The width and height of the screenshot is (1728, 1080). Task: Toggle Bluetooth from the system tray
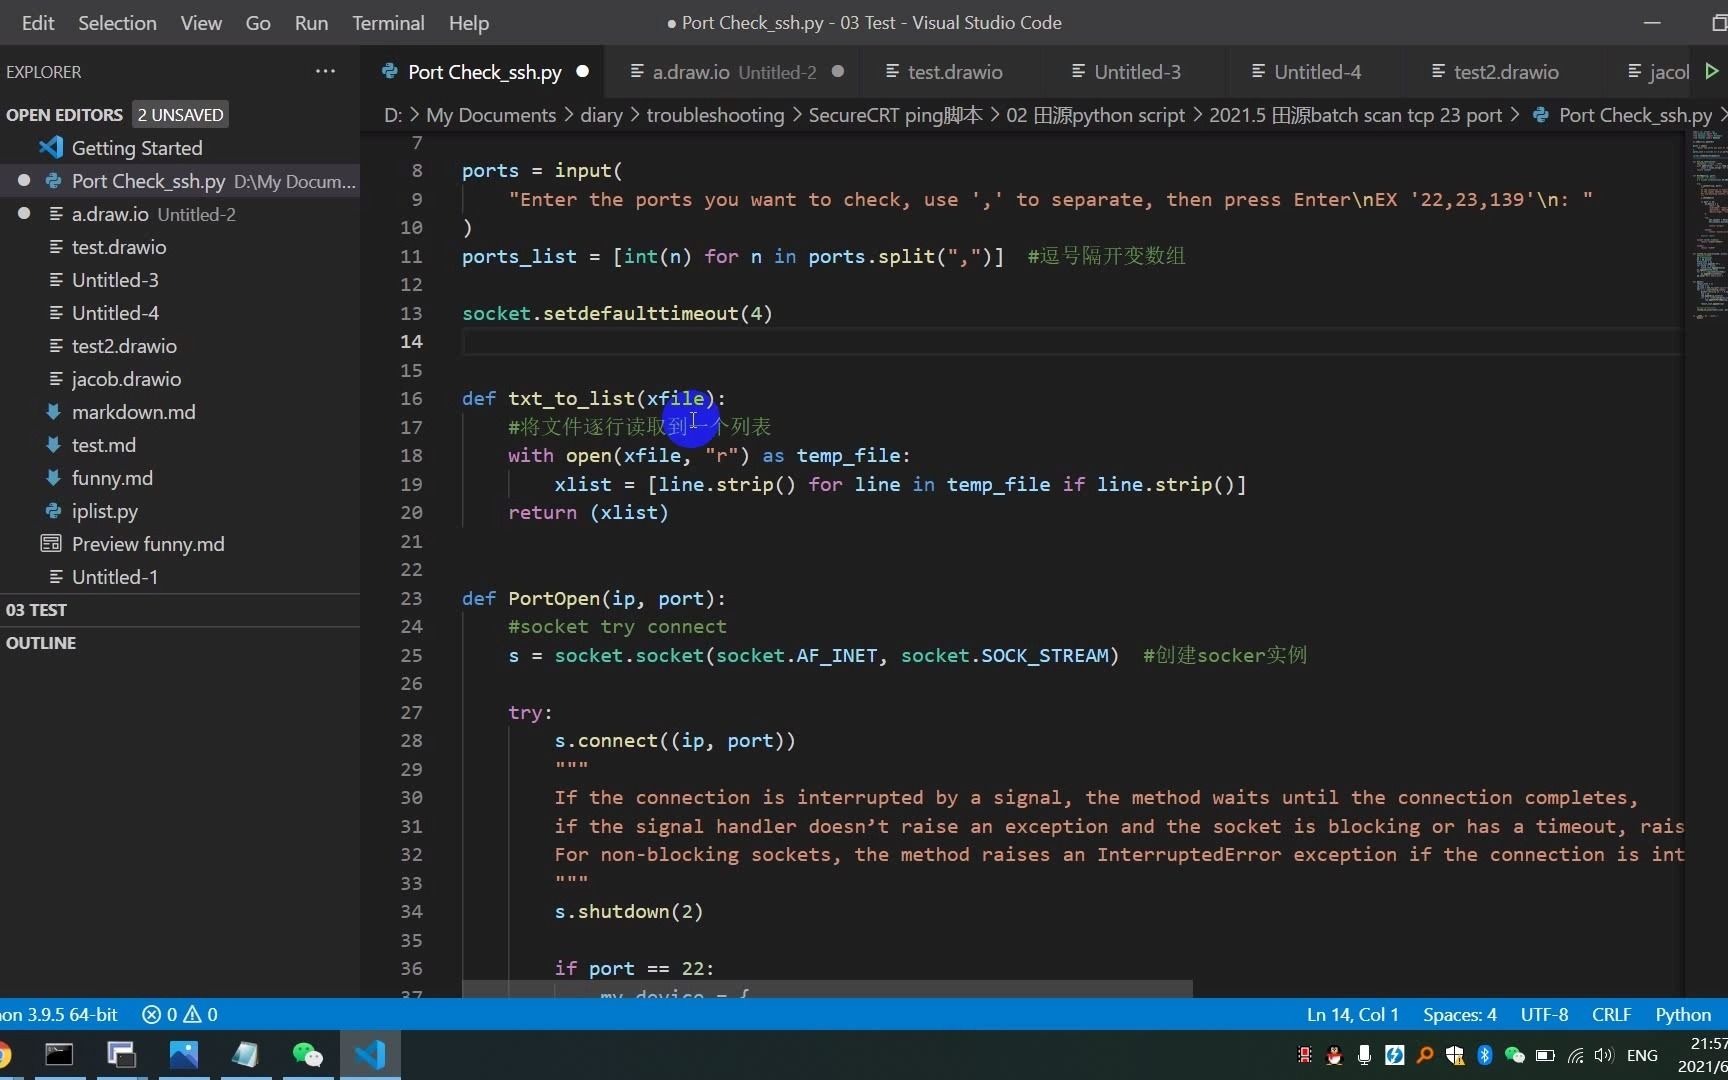coord(1484,1055)
